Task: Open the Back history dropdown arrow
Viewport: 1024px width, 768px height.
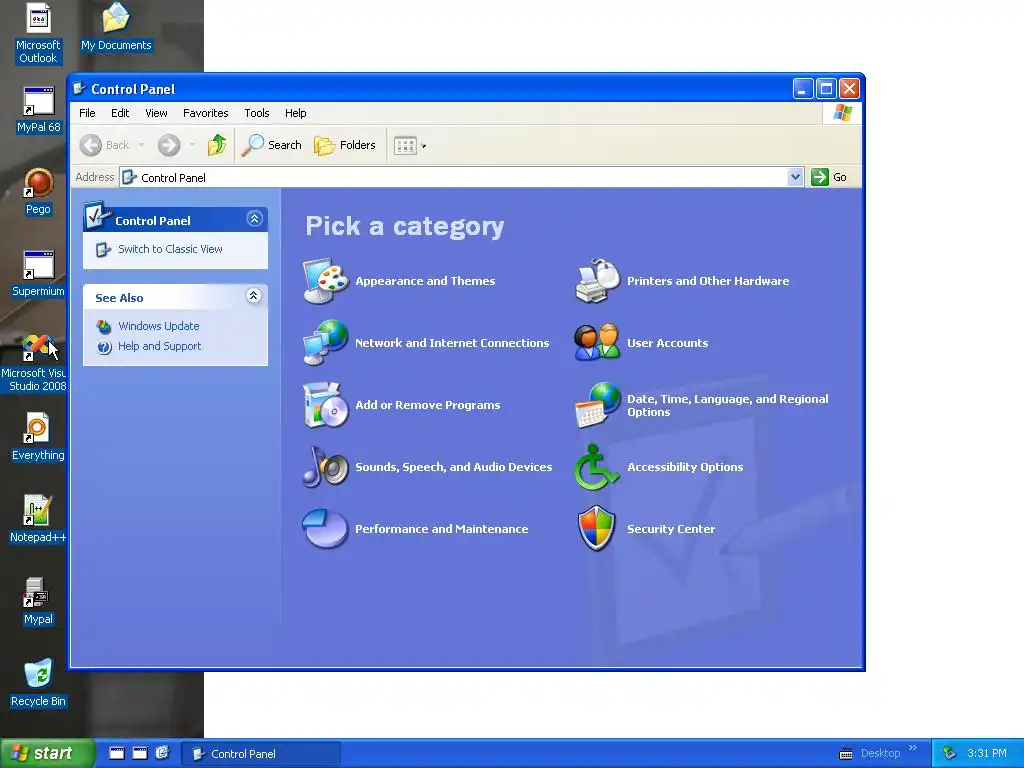Action: pos(142,145)
